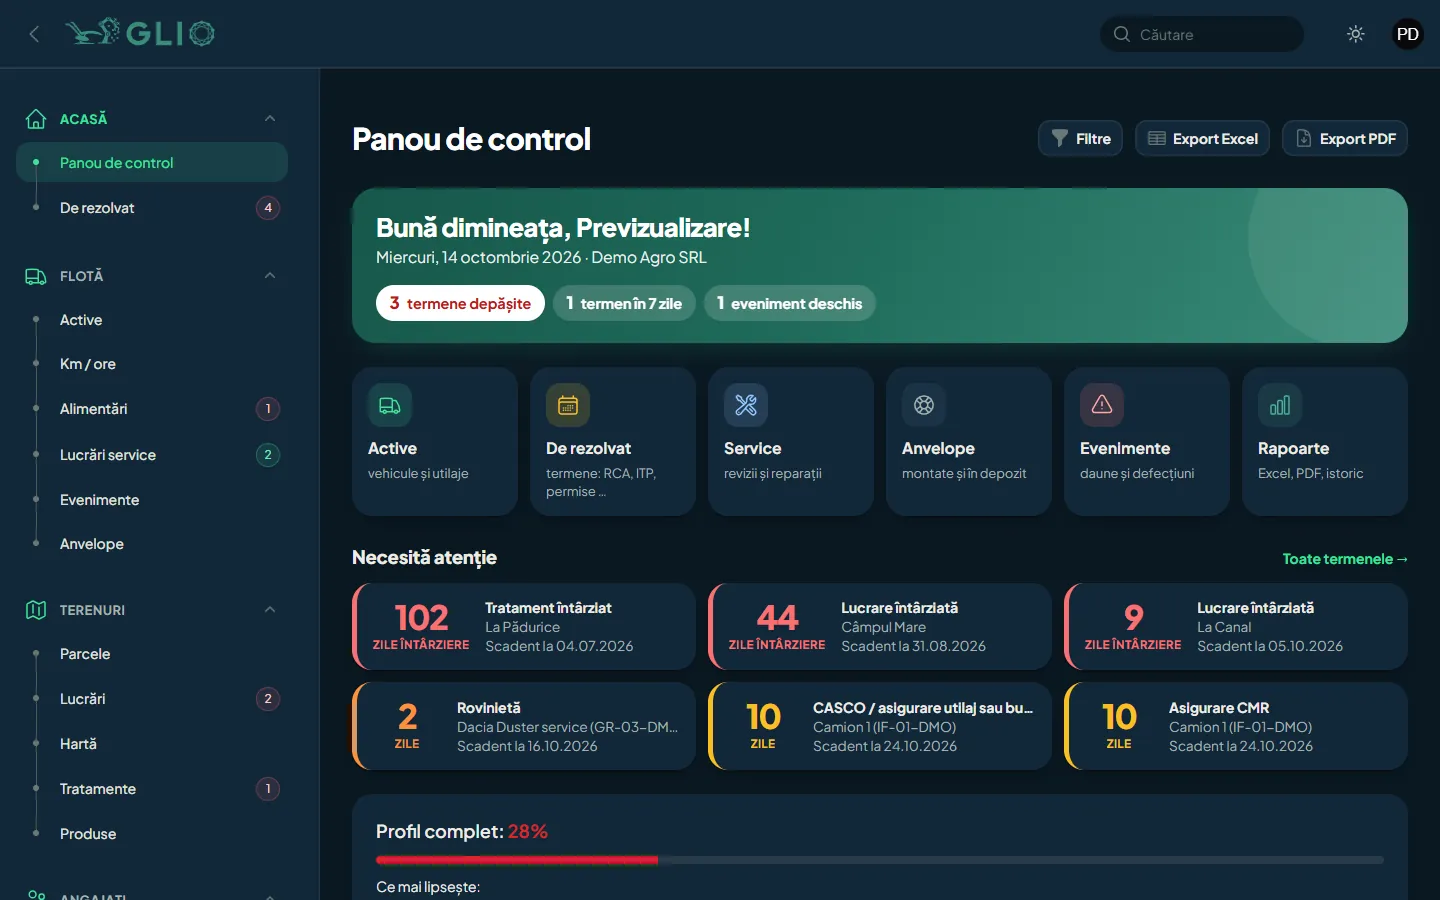Open Lucrare întârziată La Canal card
Viewport: 1440px width, 900px height.
coord(1236,627)
